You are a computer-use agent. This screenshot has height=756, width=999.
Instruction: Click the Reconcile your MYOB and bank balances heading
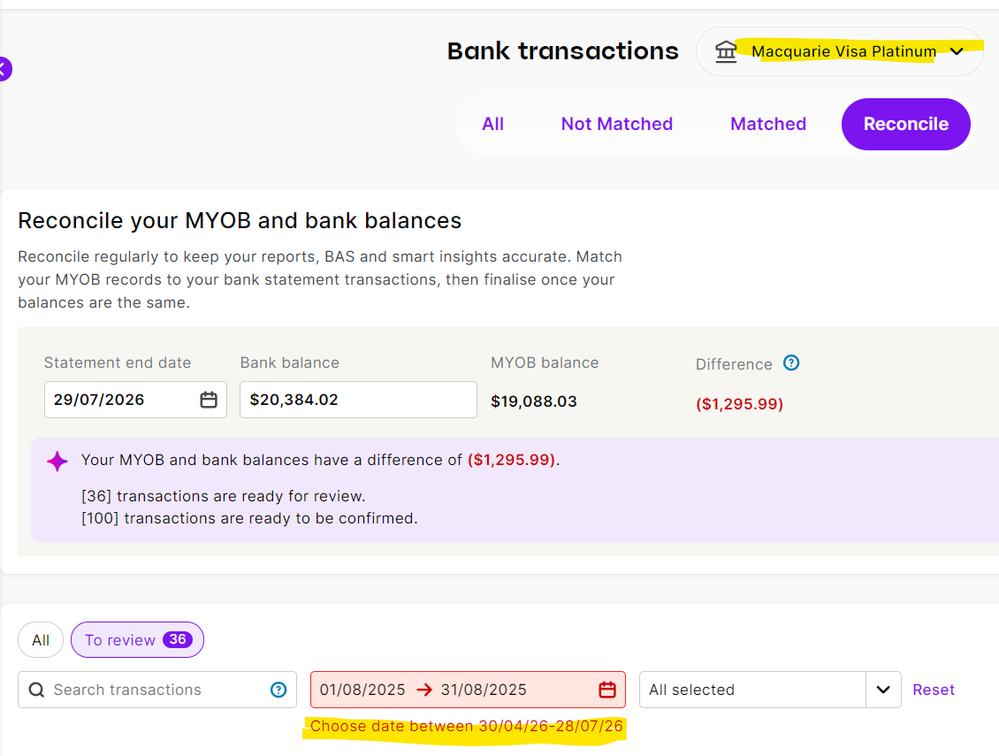click(x=240, y=220)
